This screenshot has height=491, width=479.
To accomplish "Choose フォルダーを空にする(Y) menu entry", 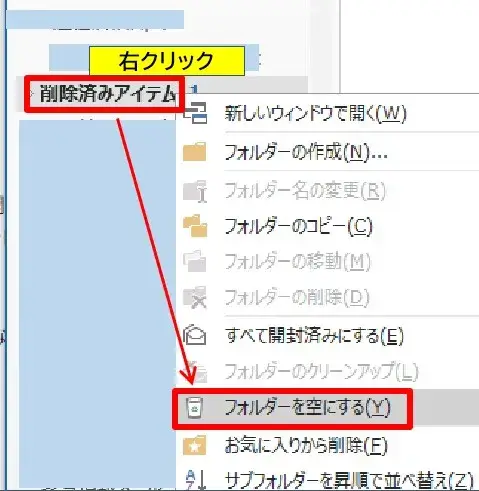I will click(307, 407).
